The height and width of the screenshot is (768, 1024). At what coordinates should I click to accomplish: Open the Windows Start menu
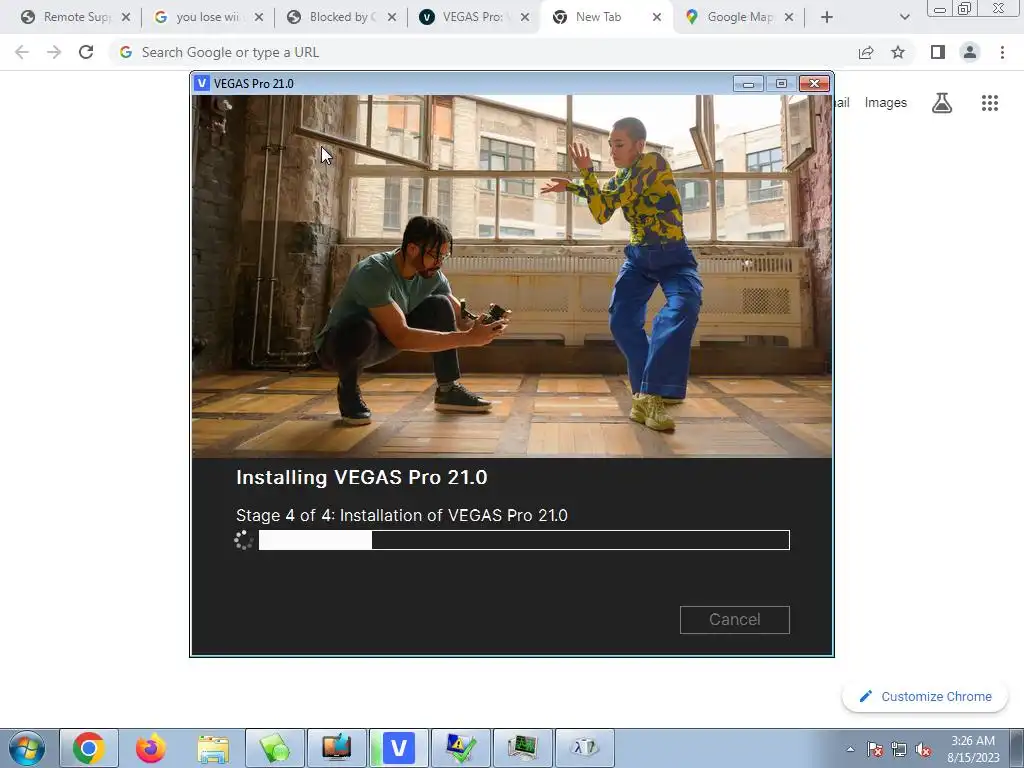(x=27, y=748)
